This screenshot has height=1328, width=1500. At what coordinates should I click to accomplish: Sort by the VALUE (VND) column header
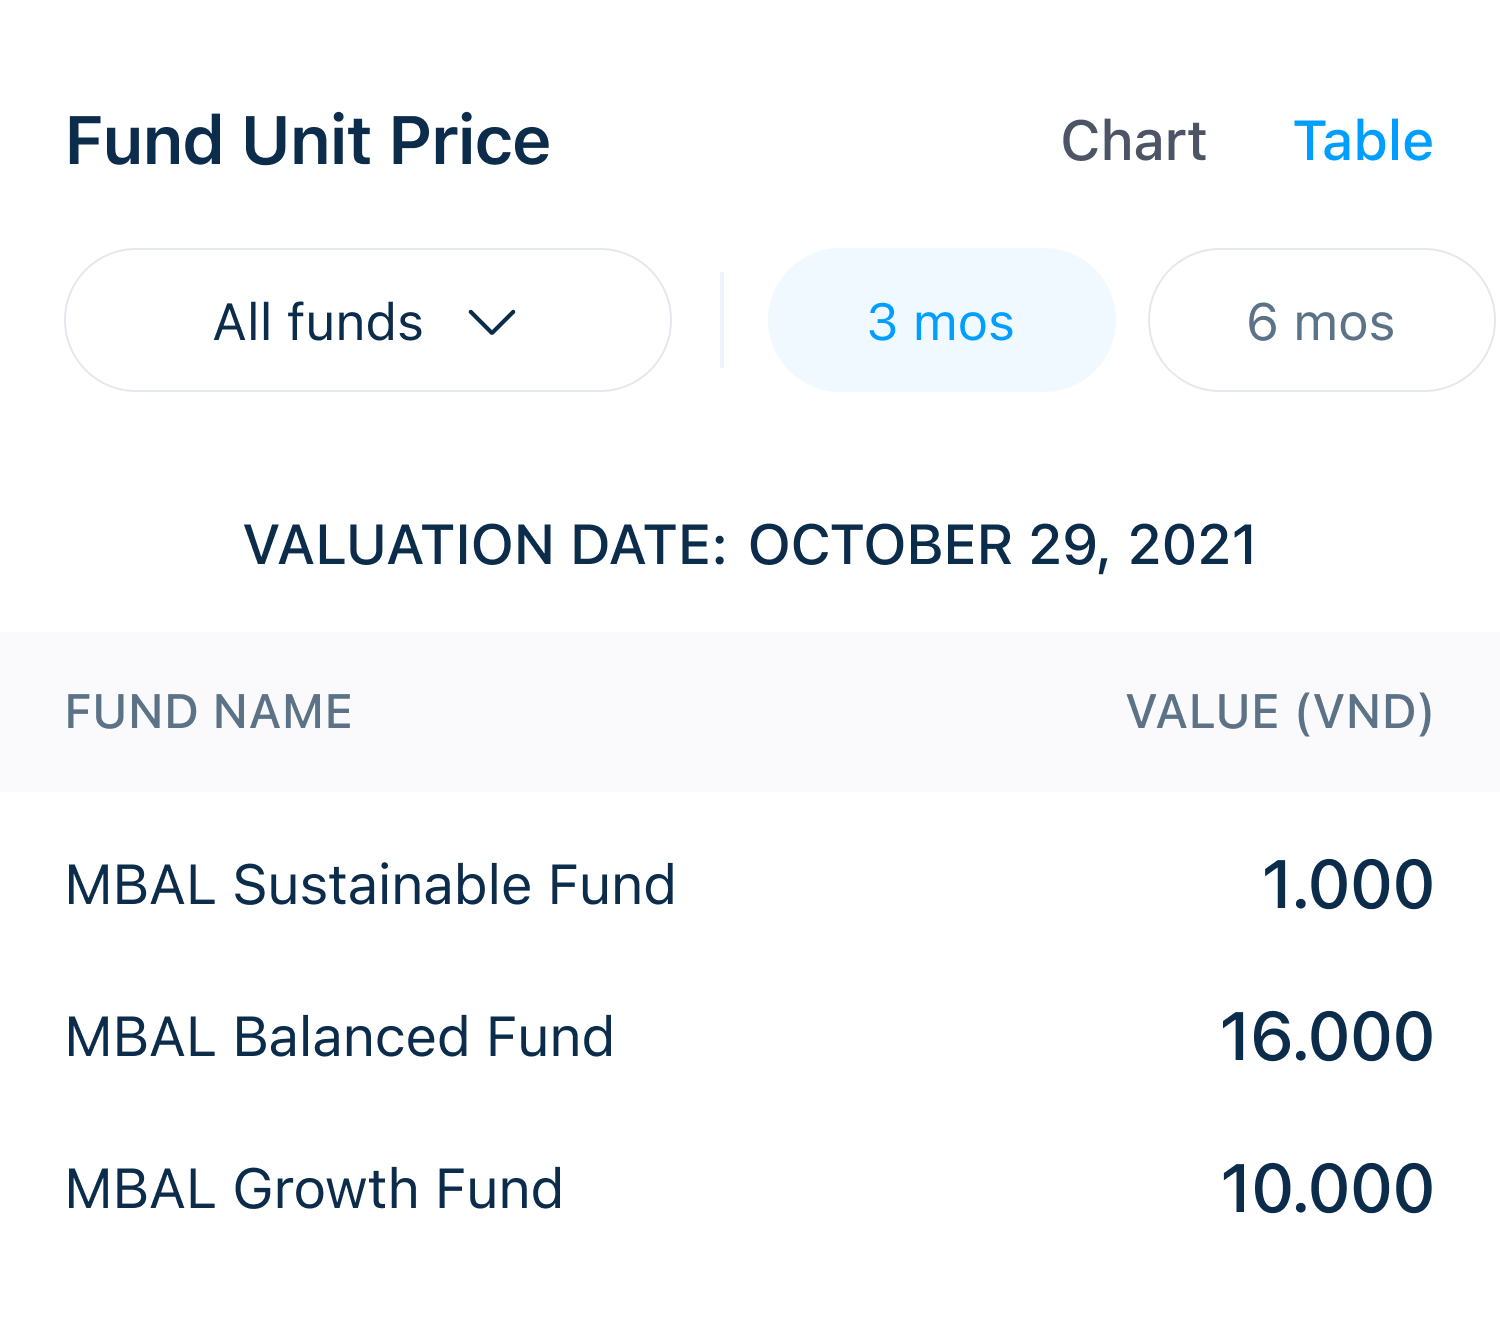click(1279, 712)
